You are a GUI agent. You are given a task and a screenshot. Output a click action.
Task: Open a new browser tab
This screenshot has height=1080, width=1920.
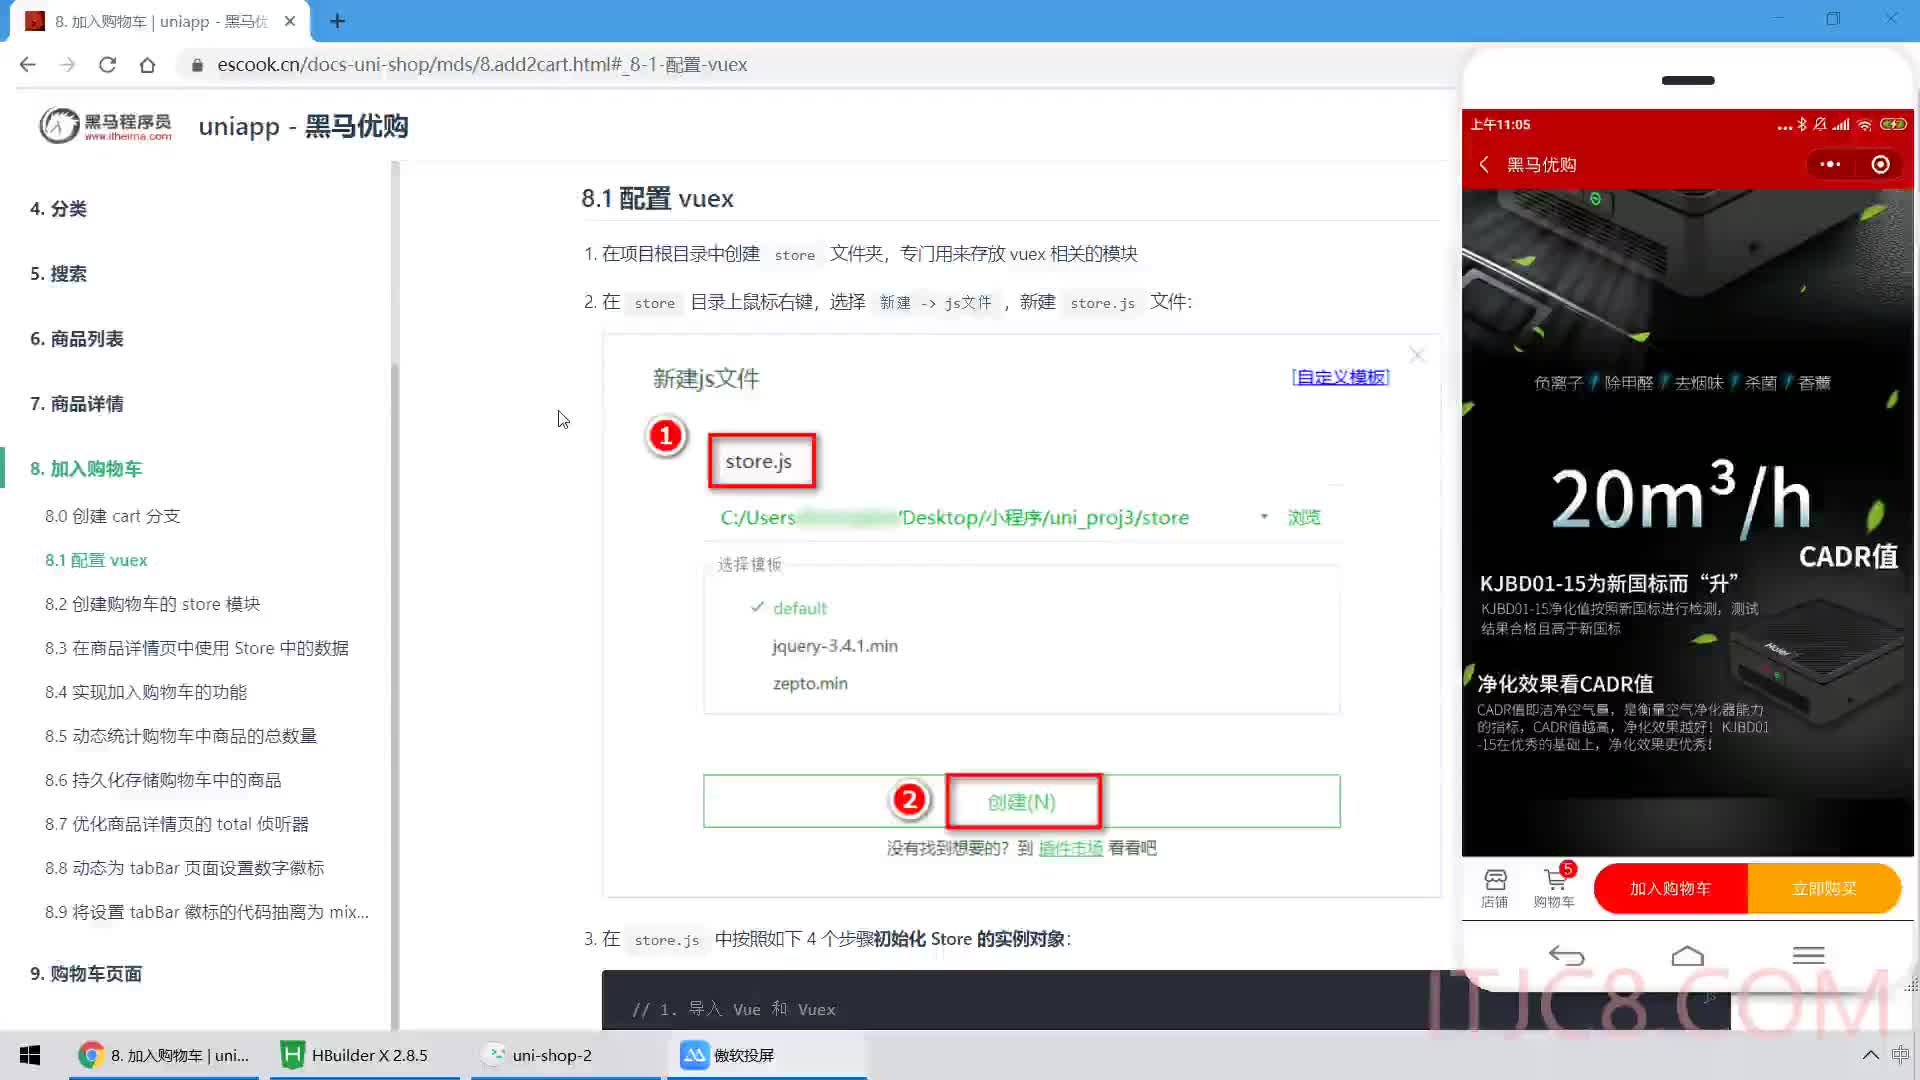(x=337, y=21)
